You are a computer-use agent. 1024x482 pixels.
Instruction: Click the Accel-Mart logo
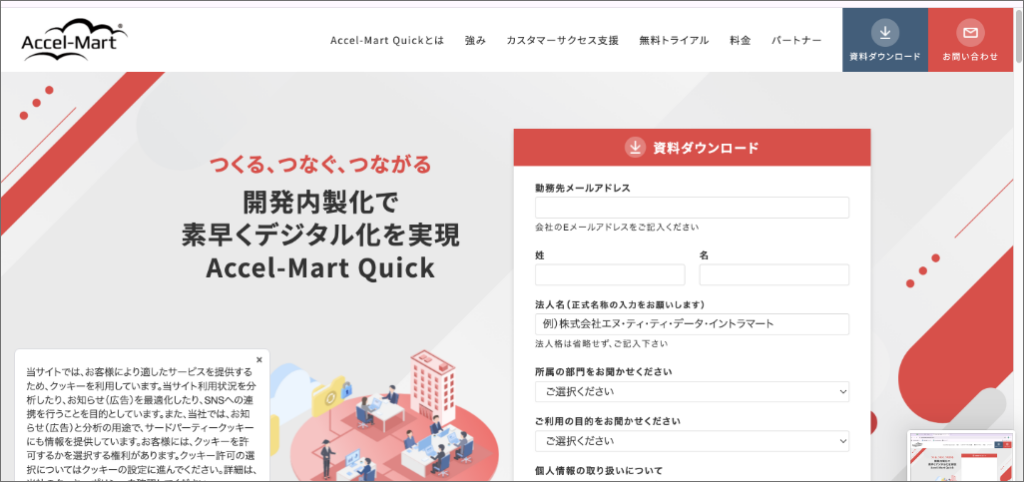click(74, 40)
